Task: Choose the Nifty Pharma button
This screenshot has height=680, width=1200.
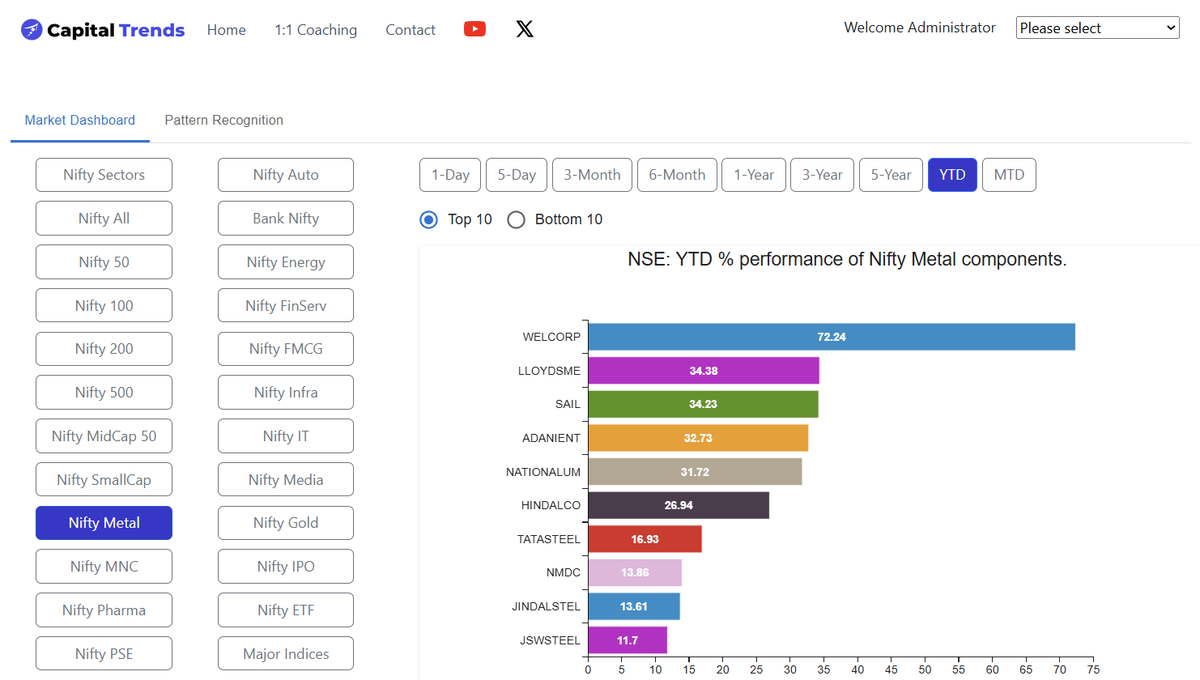Action: coord(104,610)
